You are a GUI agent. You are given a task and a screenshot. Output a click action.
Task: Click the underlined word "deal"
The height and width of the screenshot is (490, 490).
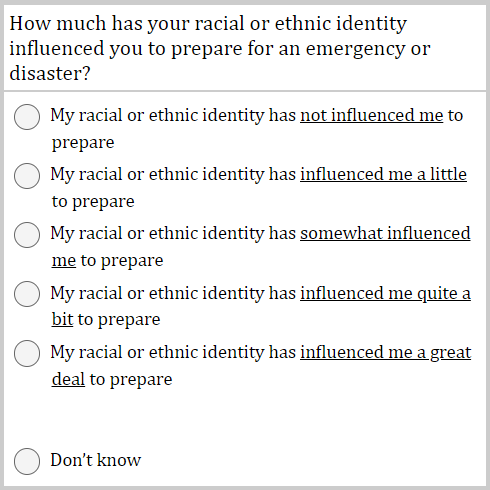pyautogui.click(x=68, y=379)
